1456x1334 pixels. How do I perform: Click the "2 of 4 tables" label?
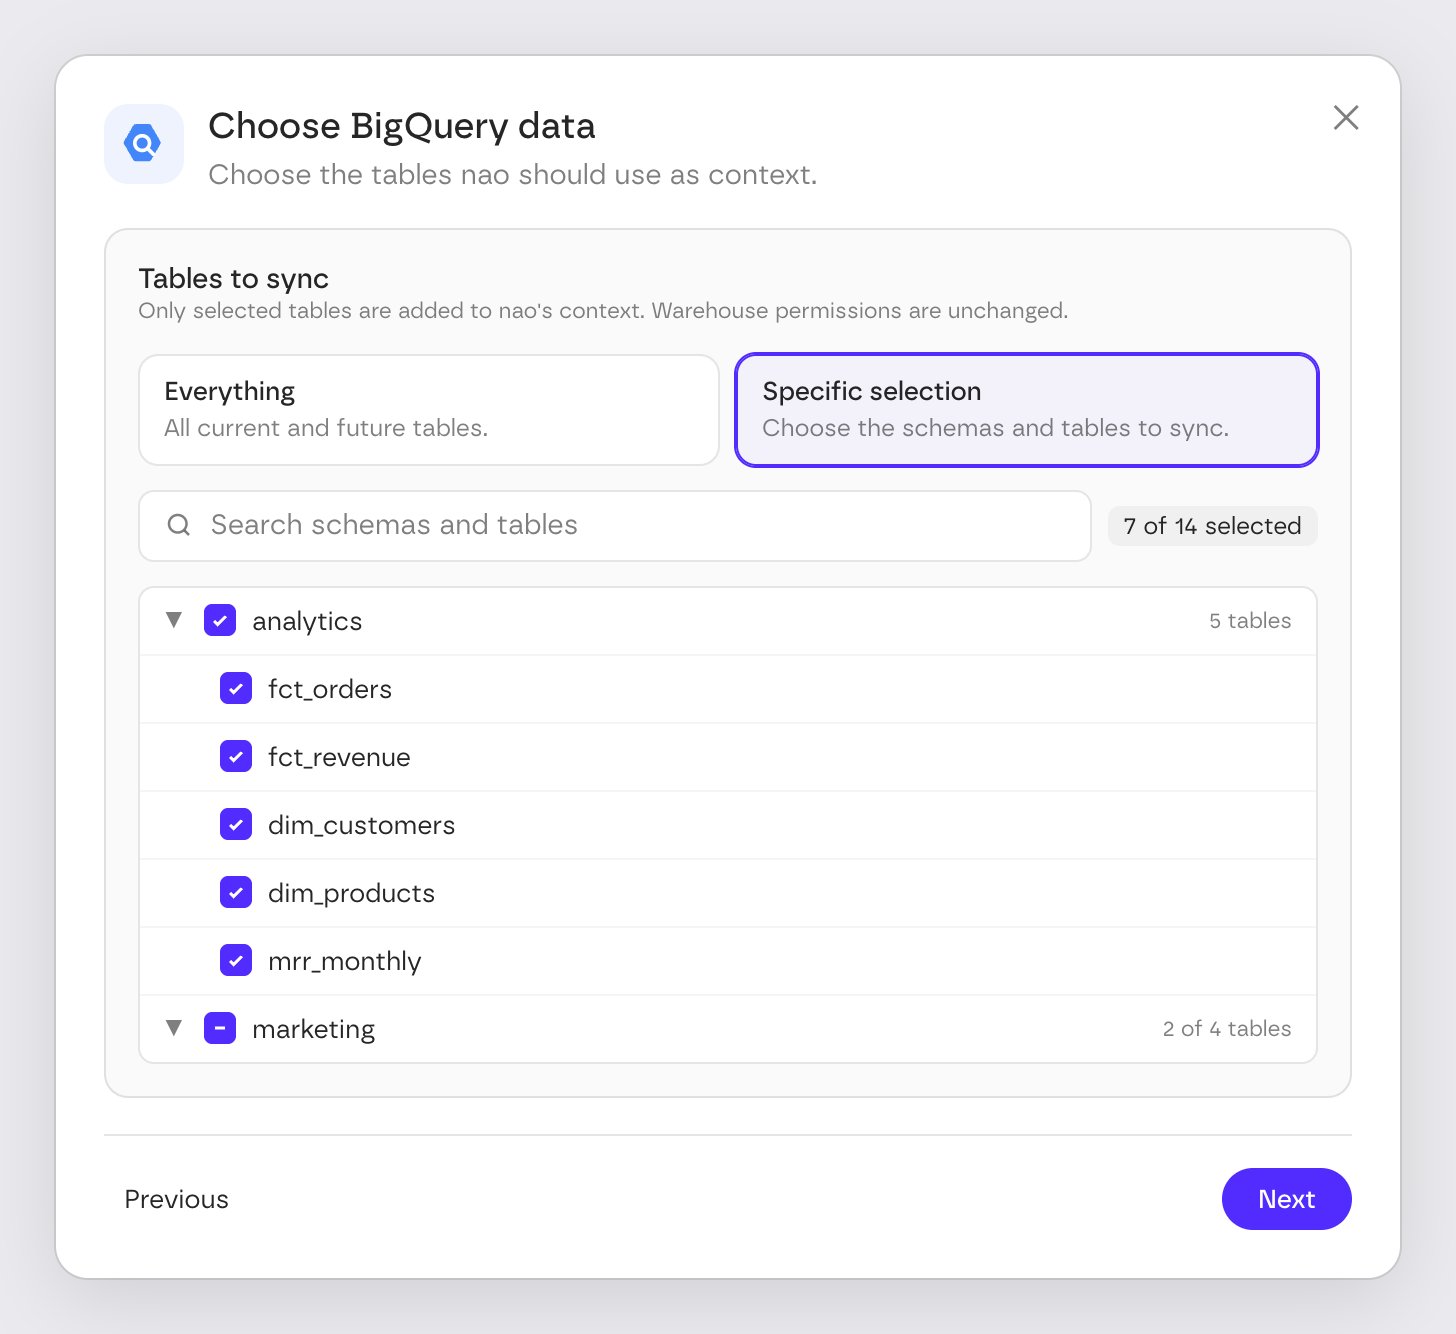tap(1227, 1029)
